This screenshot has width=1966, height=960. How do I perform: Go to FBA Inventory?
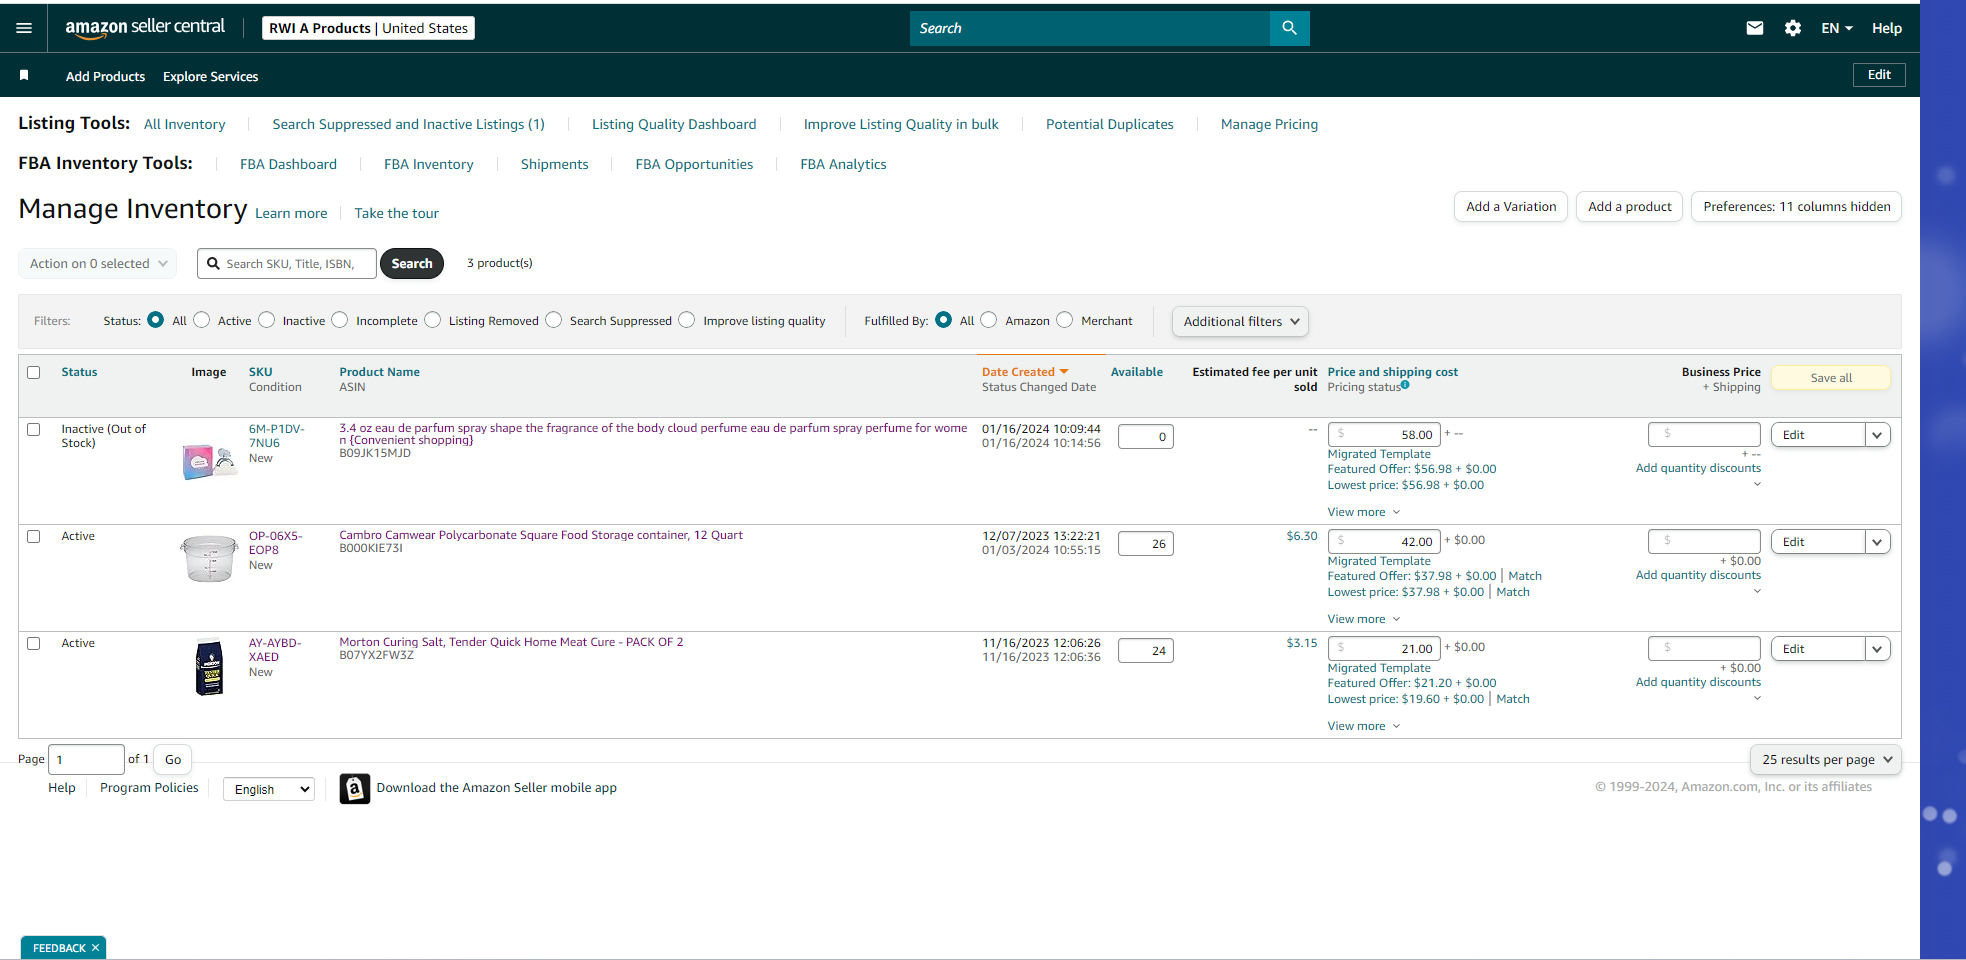[429, 164]
